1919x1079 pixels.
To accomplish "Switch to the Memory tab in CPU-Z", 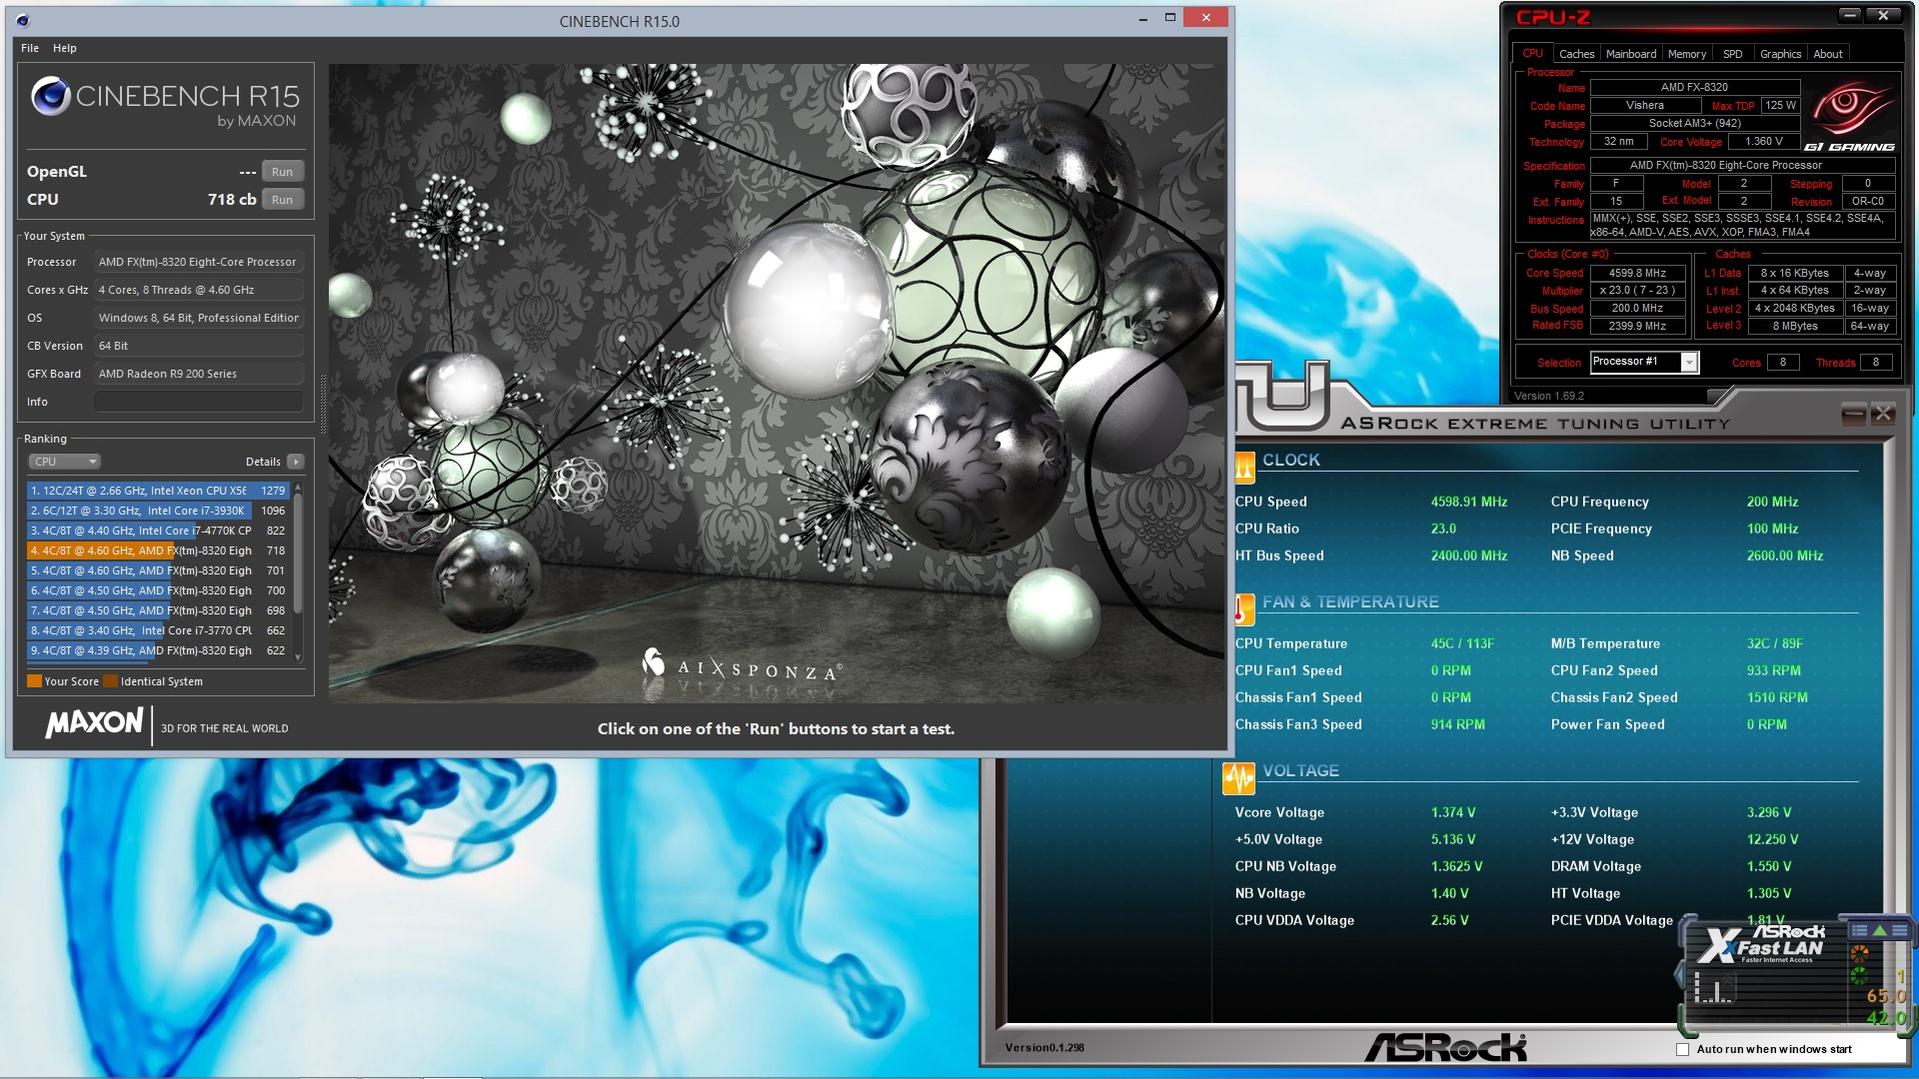I will pyautogui.click(x=1686, y=54).
